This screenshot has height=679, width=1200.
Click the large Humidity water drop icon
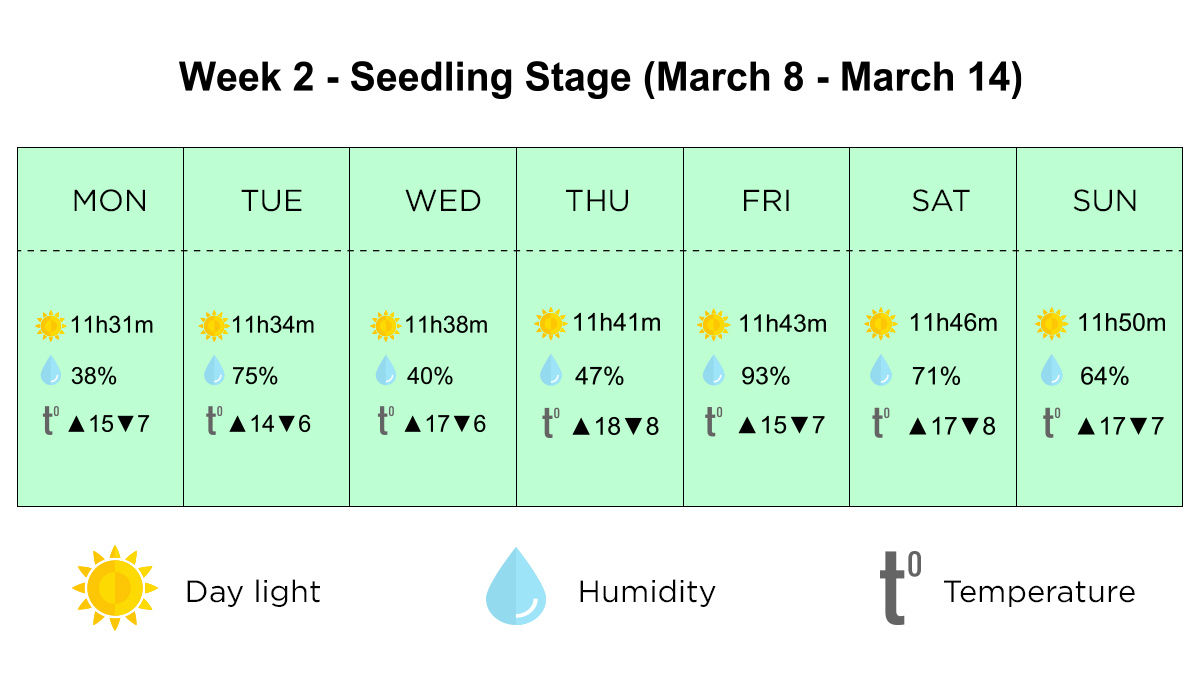(516, 587)
